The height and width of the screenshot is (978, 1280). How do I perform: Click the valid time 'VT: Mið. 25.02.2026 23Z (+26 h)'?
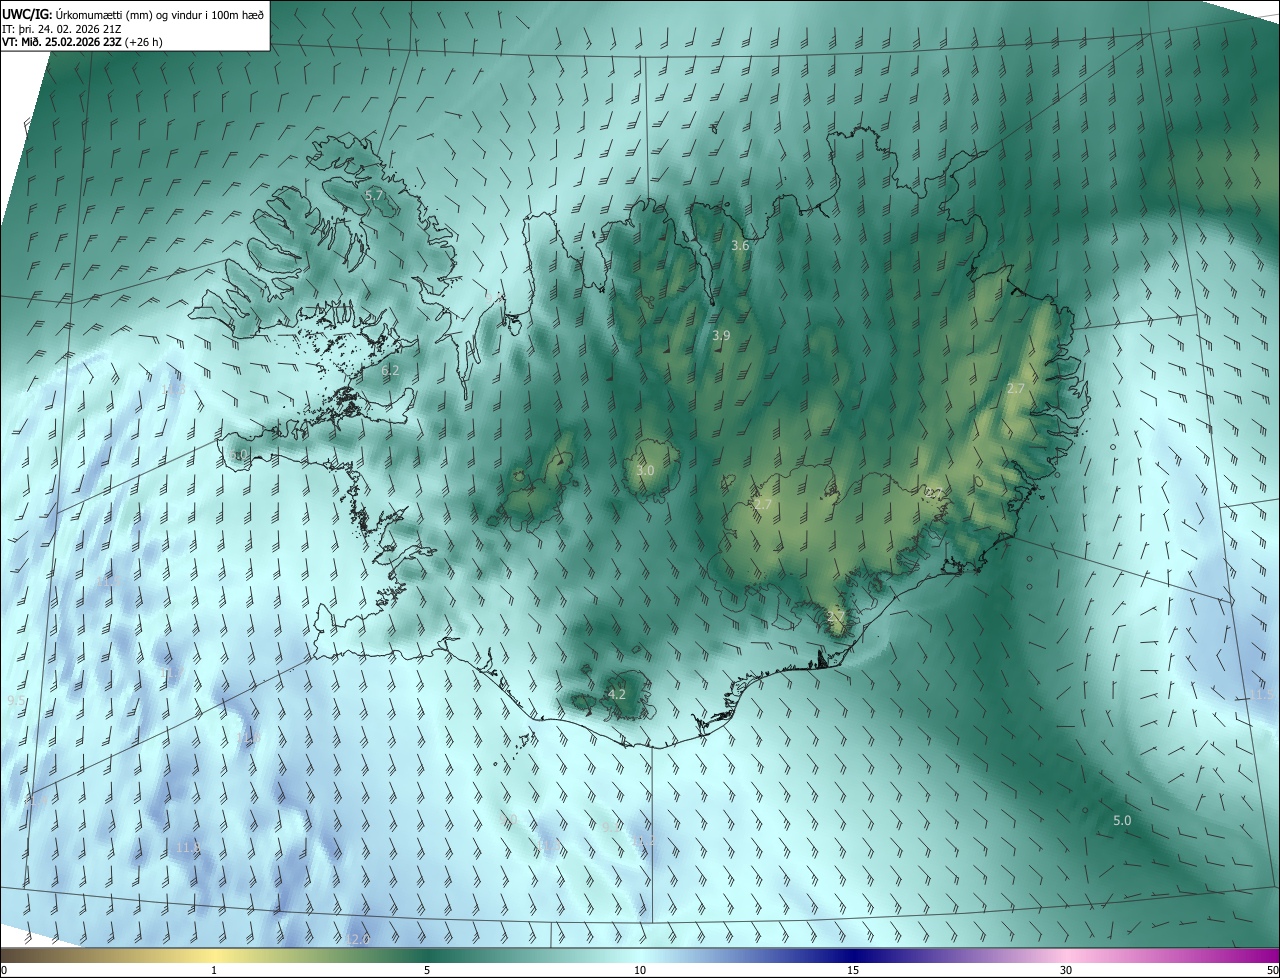coord(82,42)
